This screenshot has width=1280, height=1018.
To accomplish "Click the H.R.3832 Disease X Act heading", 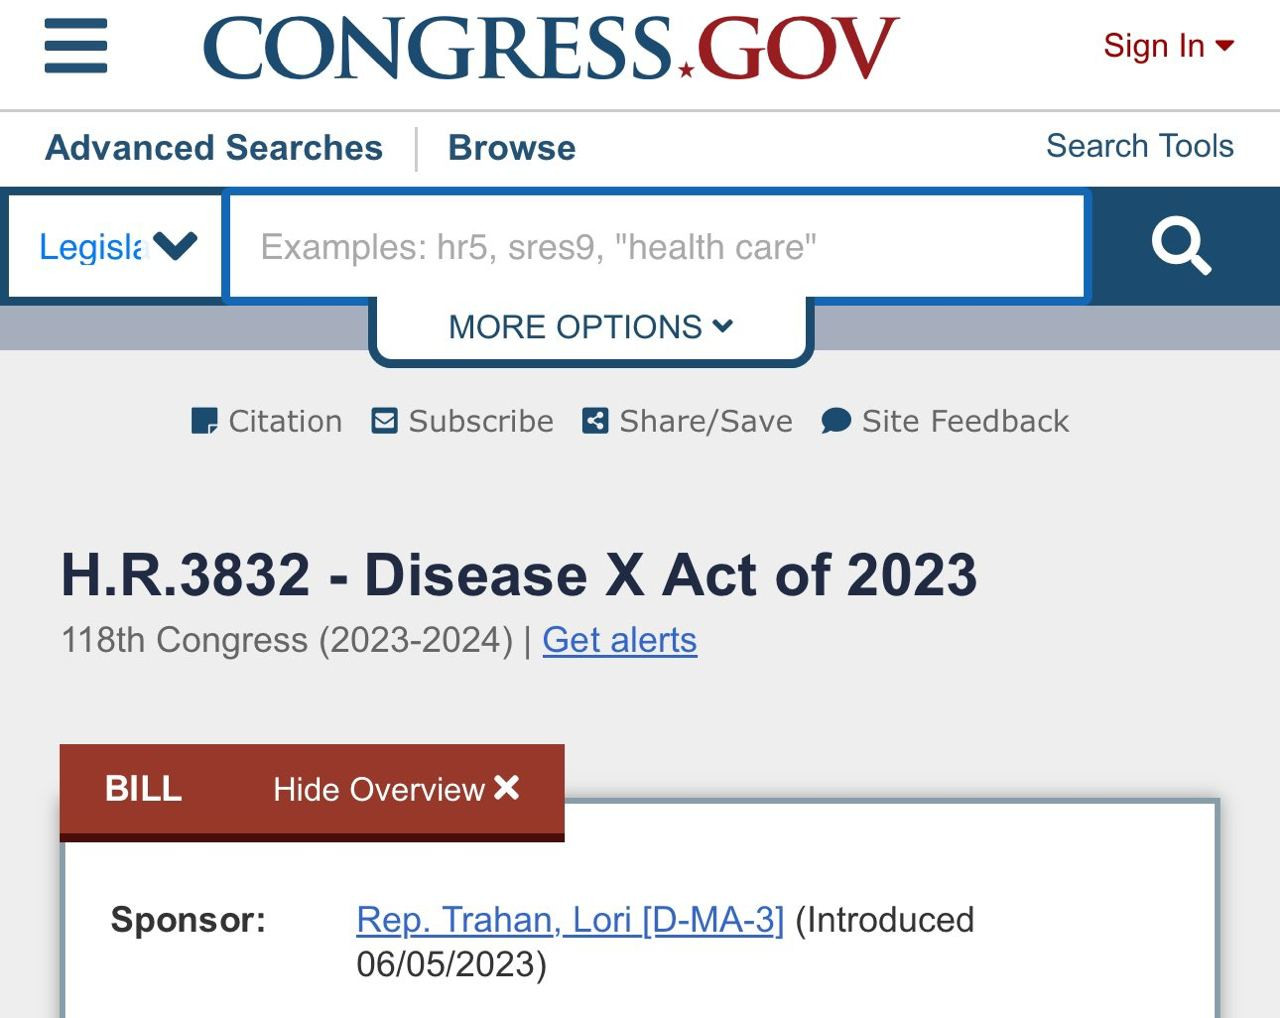I will point(519,575).
